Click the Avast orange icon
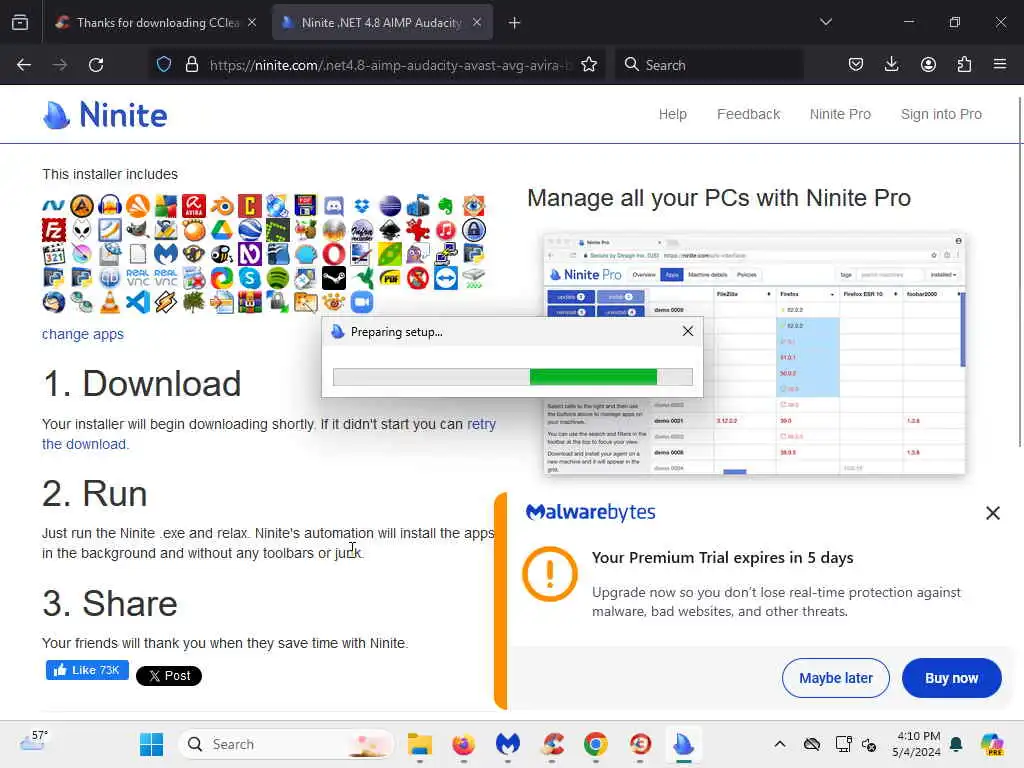 [x=138, y=206]
